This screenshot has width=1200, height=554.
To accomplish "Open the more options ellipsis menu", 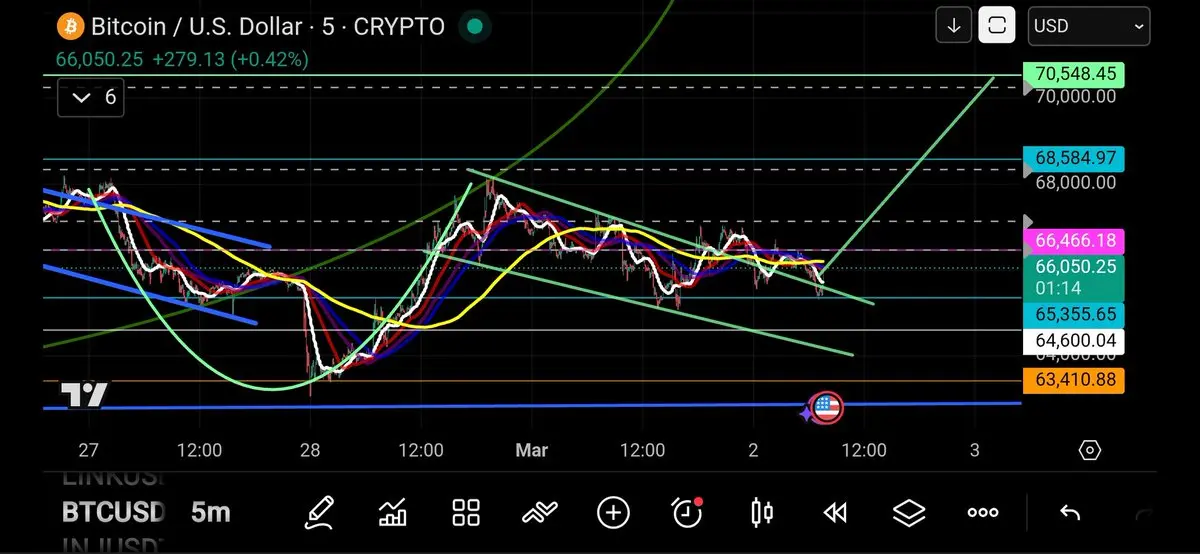I will (x=983, y=513).
